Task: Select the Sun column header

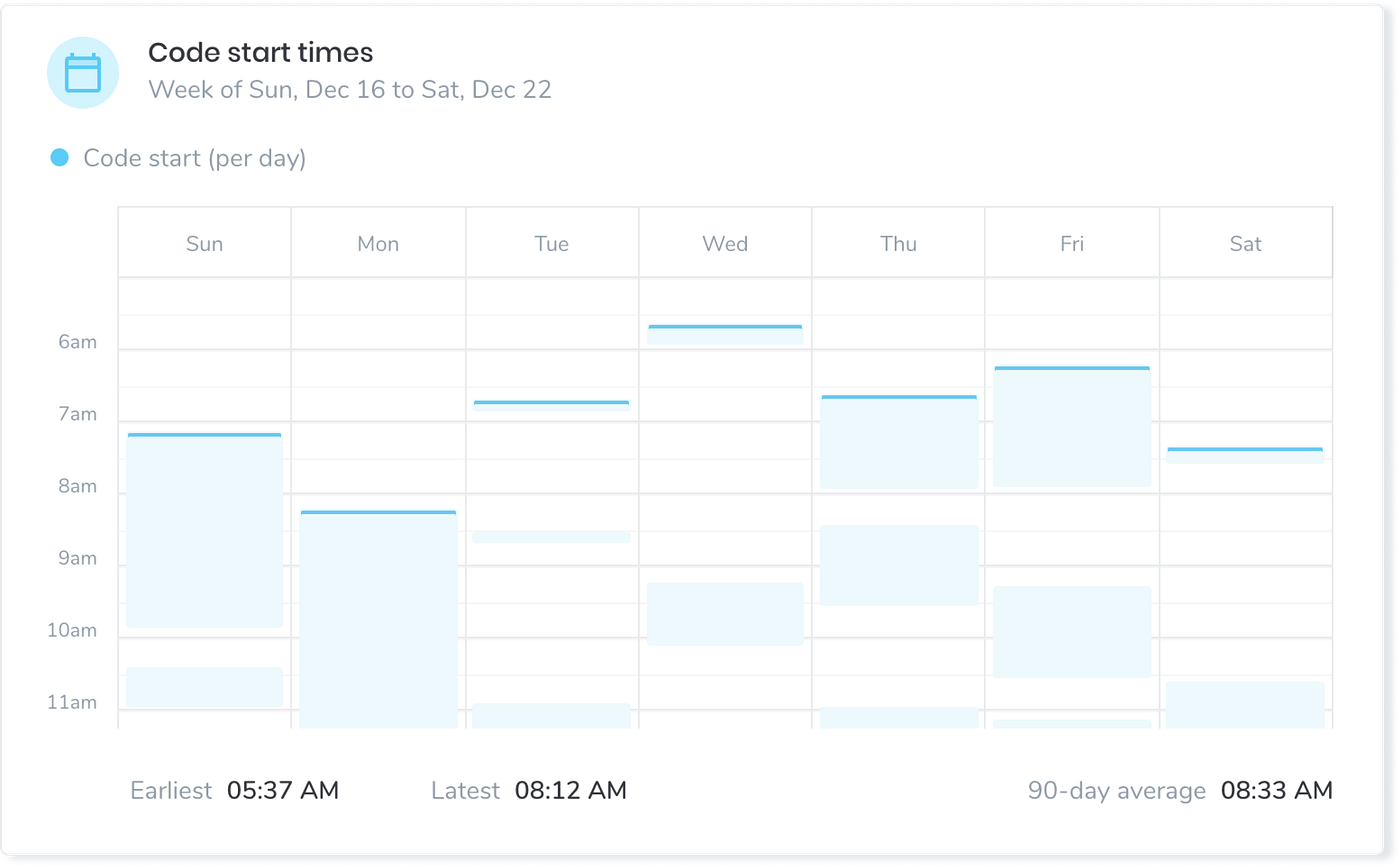Action: [x=205, y=243]
